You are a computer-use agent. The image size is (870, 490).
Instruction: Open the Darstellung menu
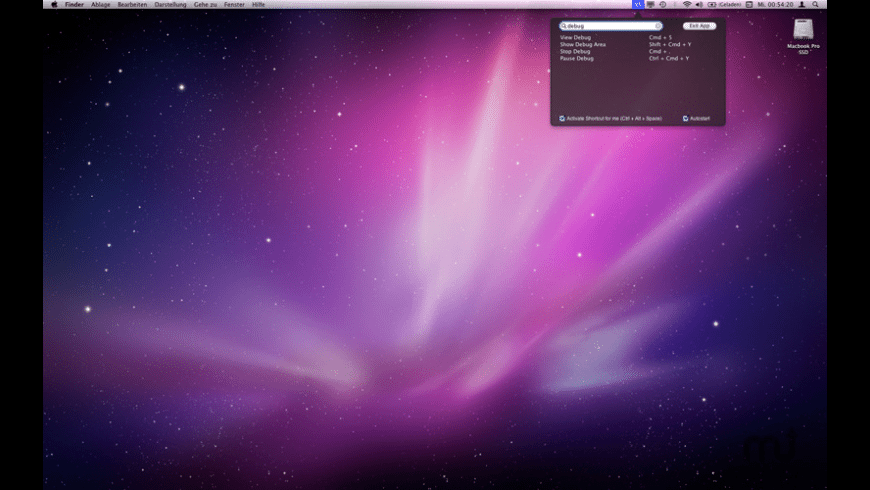[x=171, y=4]
